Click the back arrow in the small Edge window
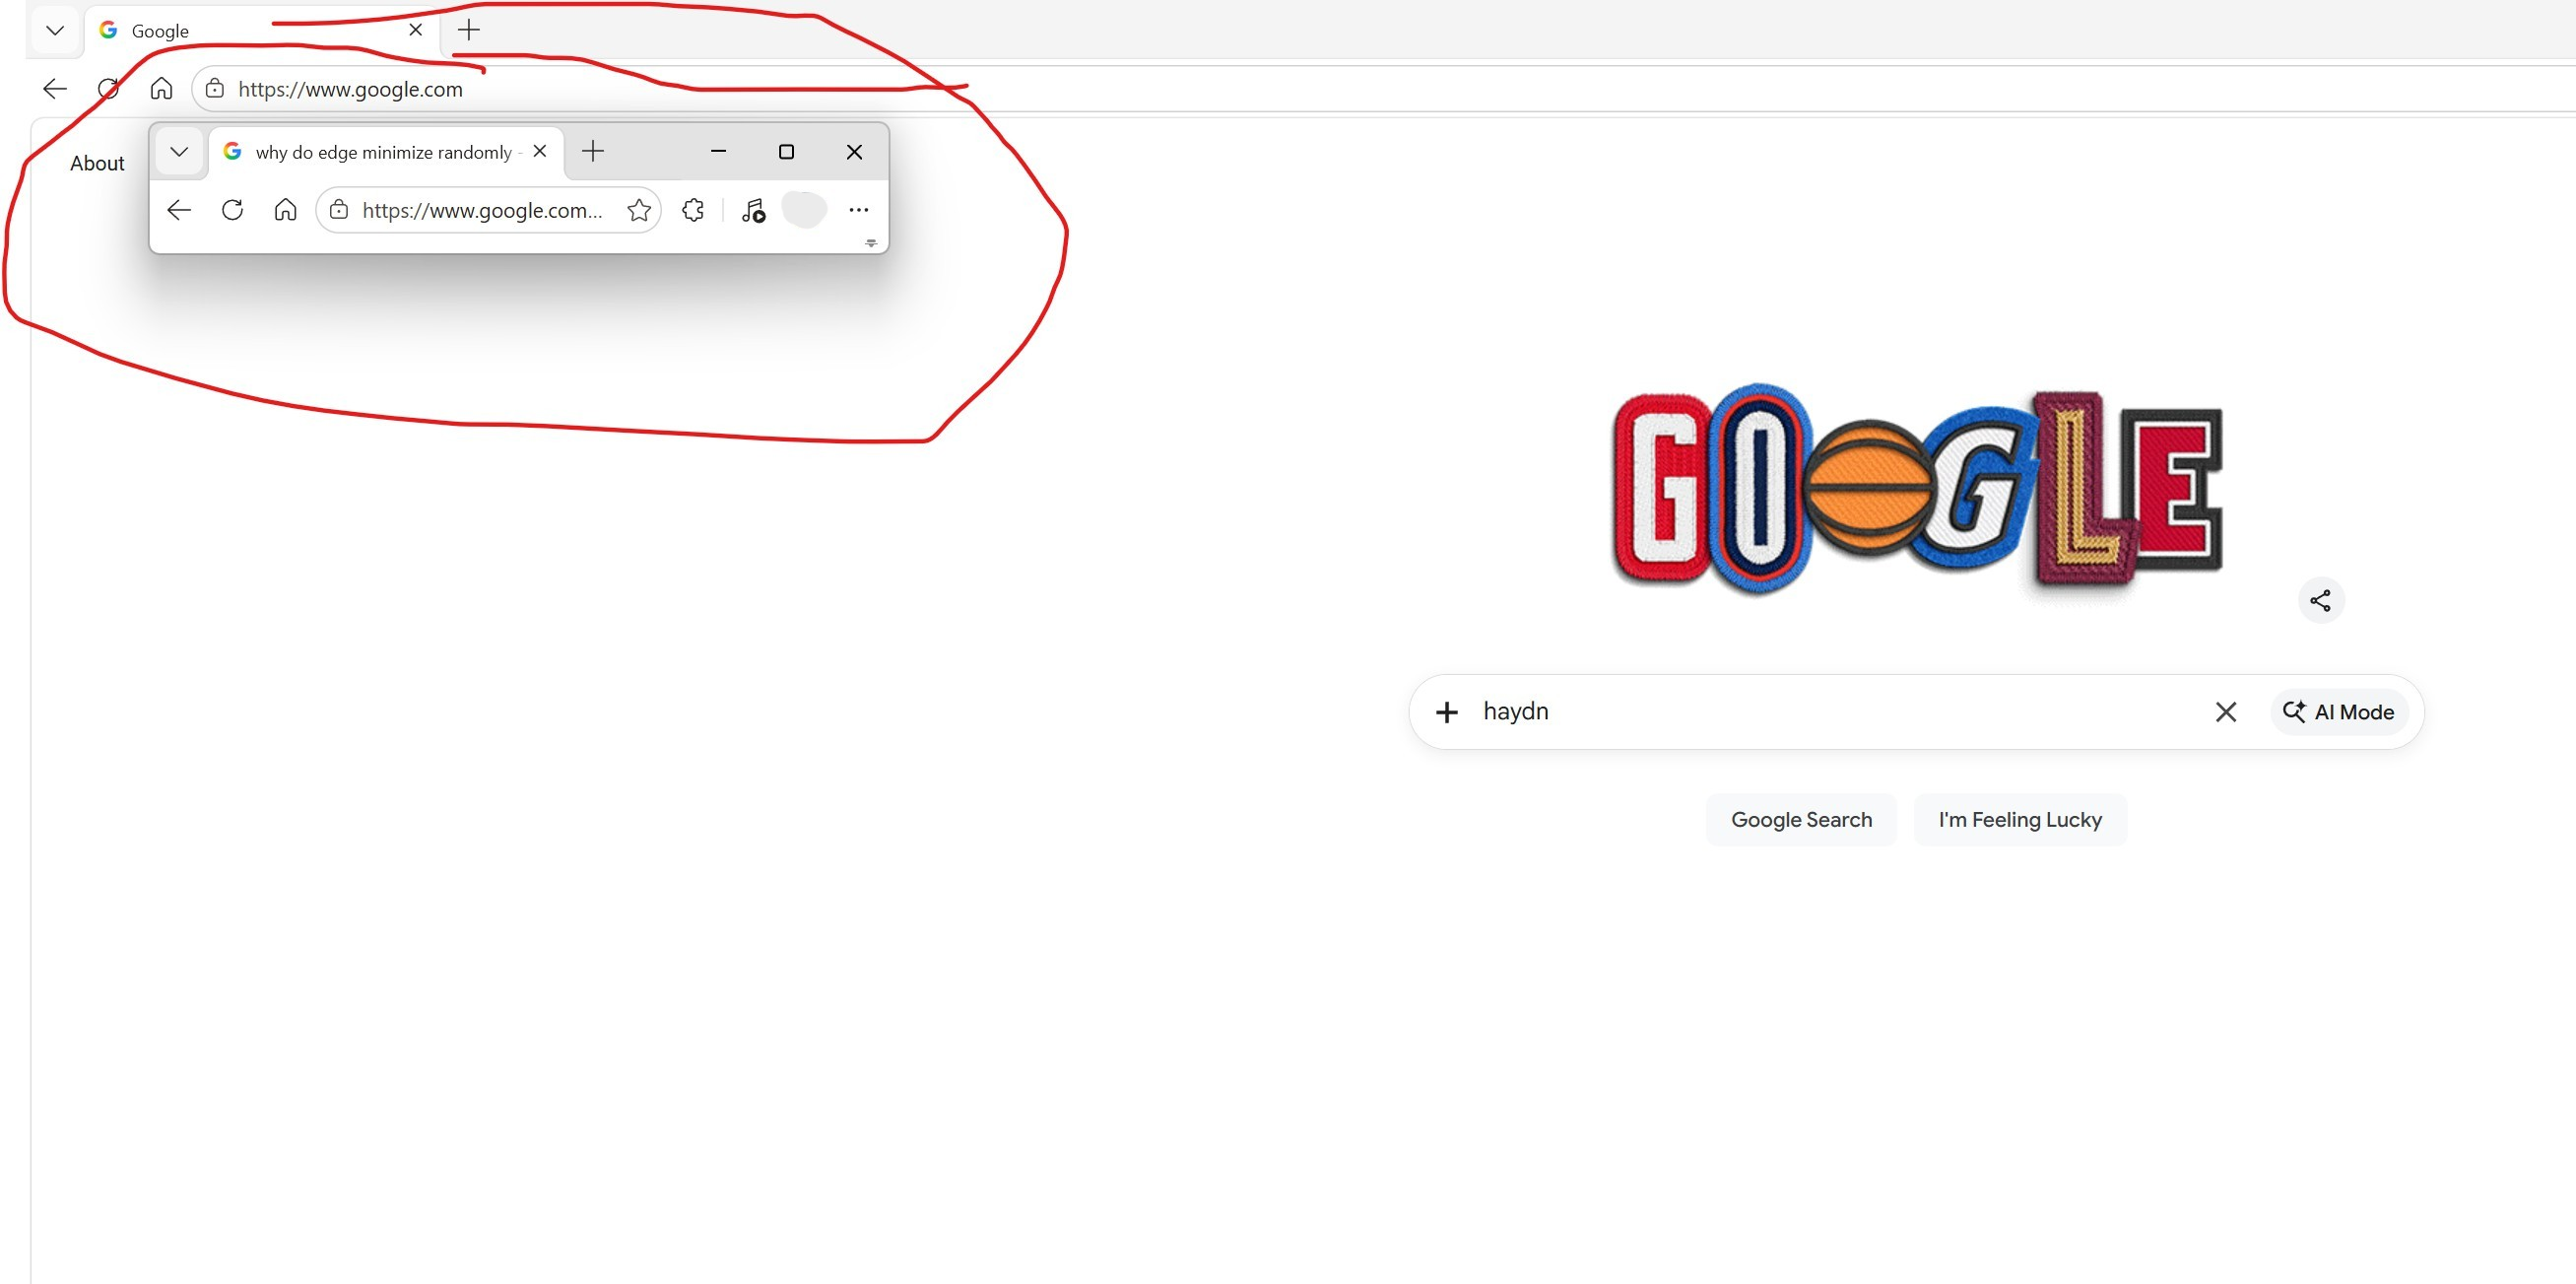 179,210
